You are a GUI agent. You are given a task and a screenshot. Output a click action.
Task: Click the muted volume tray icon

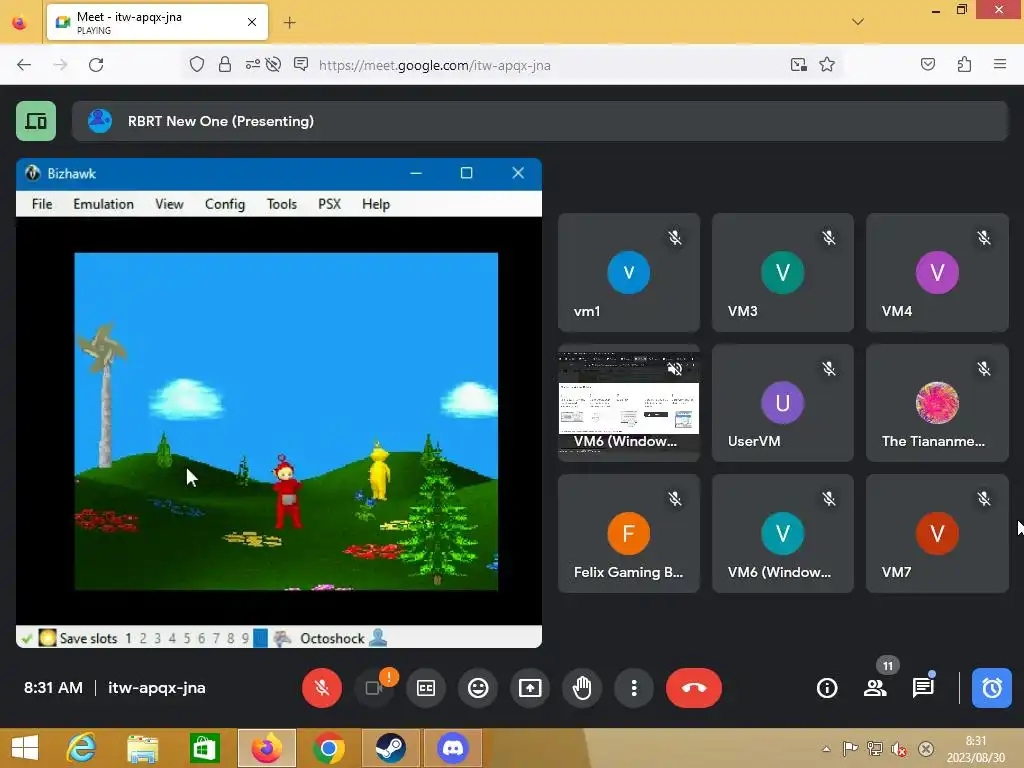899,749
